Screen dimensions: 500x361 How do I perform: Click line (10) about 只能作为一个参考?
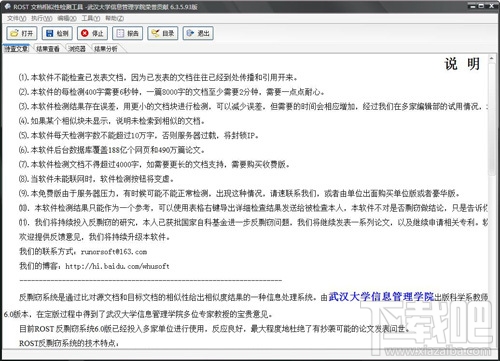253,208
